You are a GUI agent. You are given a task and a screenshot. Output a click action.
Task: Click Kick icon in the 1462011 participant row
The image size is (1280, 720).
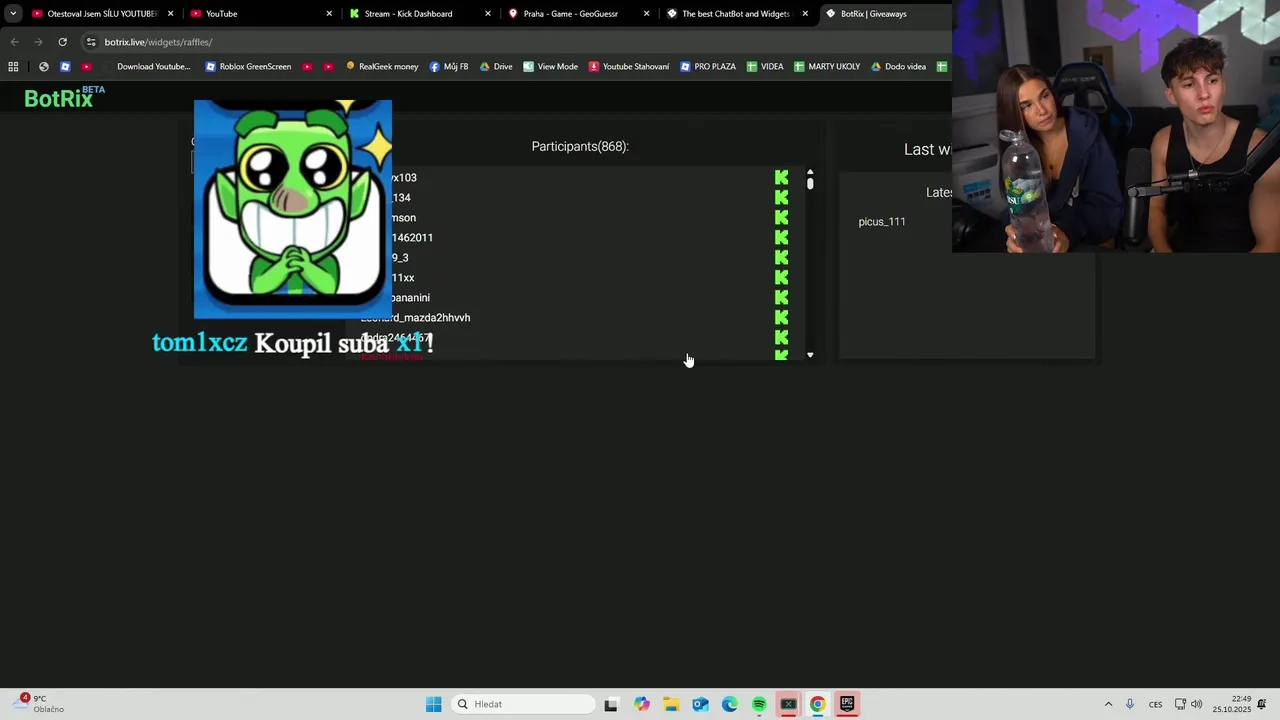coord(781,237)
